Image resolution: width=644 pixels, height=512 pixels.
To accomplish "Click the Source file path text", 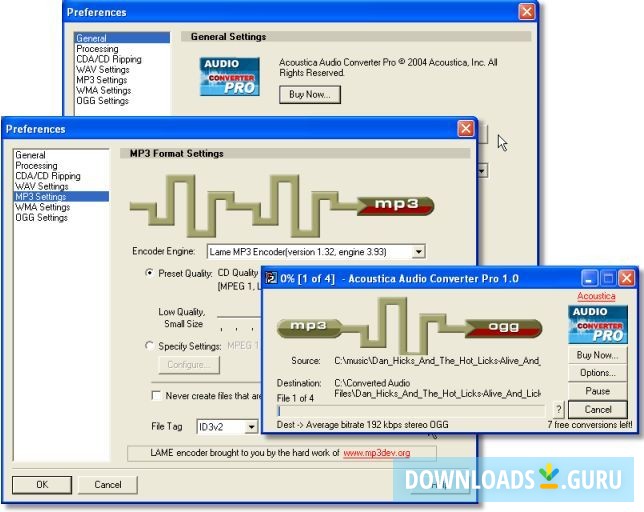I will tap(437, 360).
